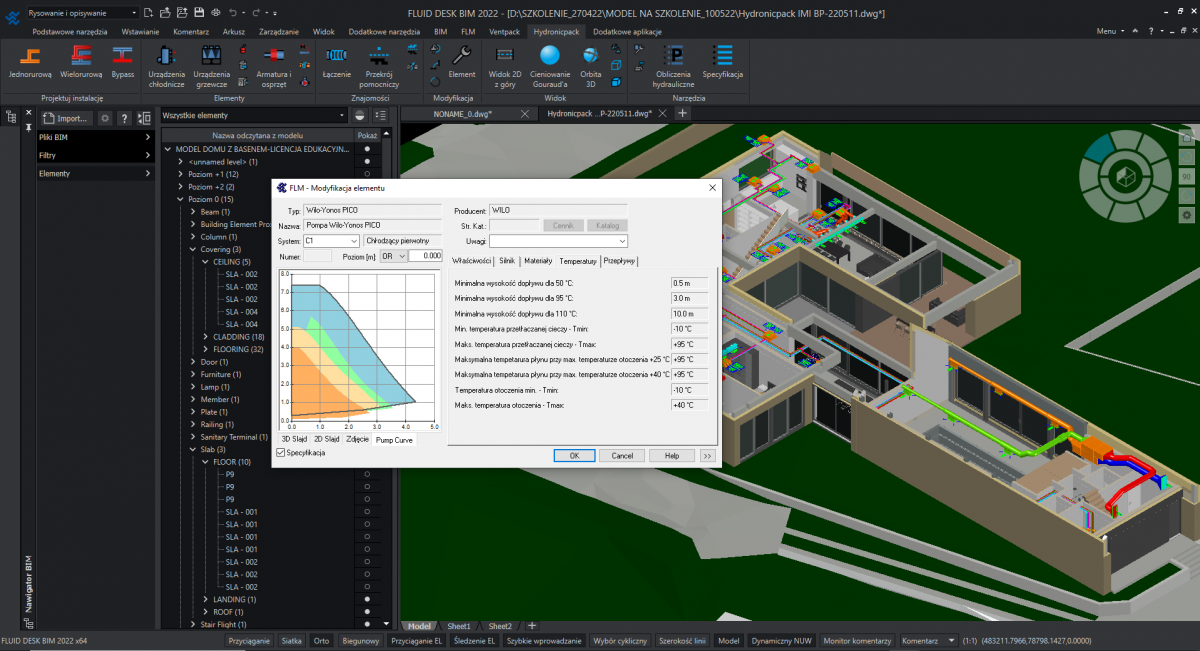This screenshot has width=1200, height=651.
Task: Toggle Siatka grid in status bar
Action: (291, 640)
